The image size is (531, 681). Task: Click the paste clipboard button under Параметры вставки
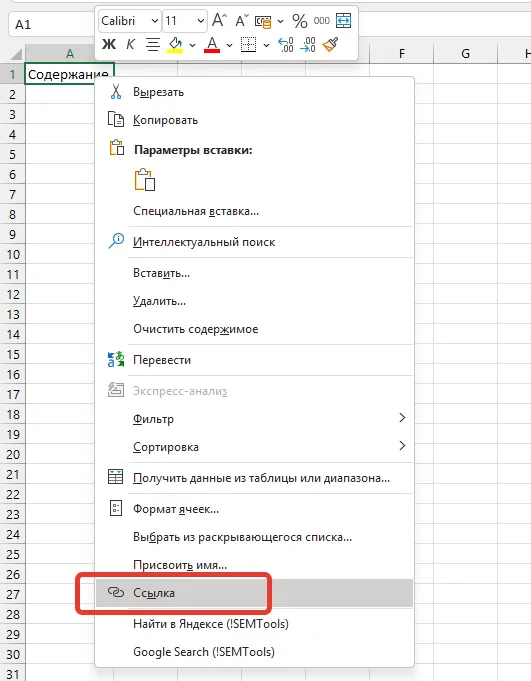click(145, 180)
